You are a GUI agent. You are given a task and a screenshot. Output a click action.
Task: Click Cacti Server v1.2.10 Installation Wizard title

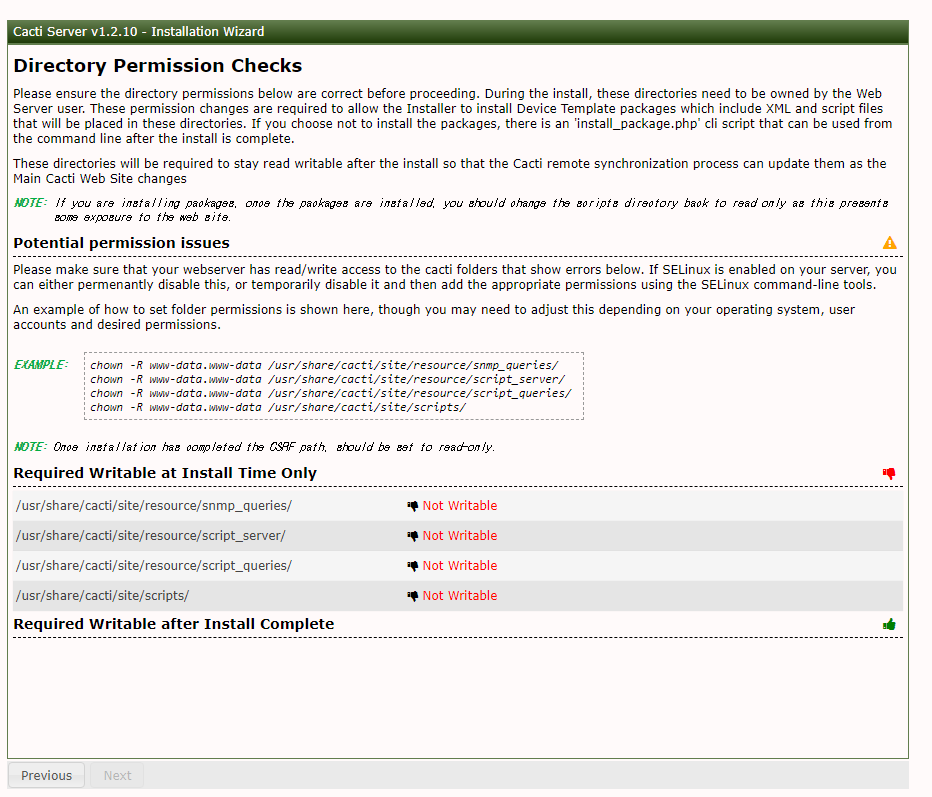point(138,31)
